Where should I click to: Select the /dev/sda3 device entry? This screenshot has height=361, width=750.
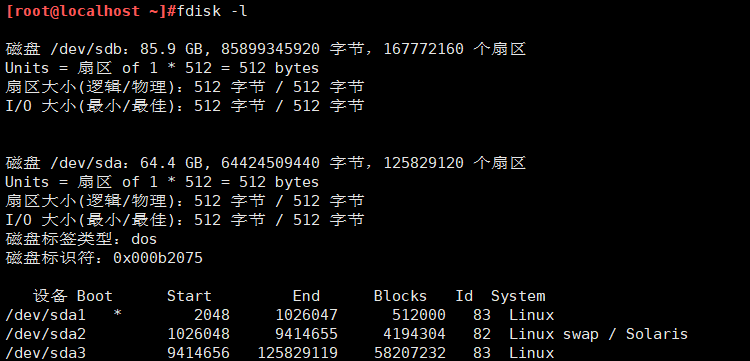click(45, 353)
